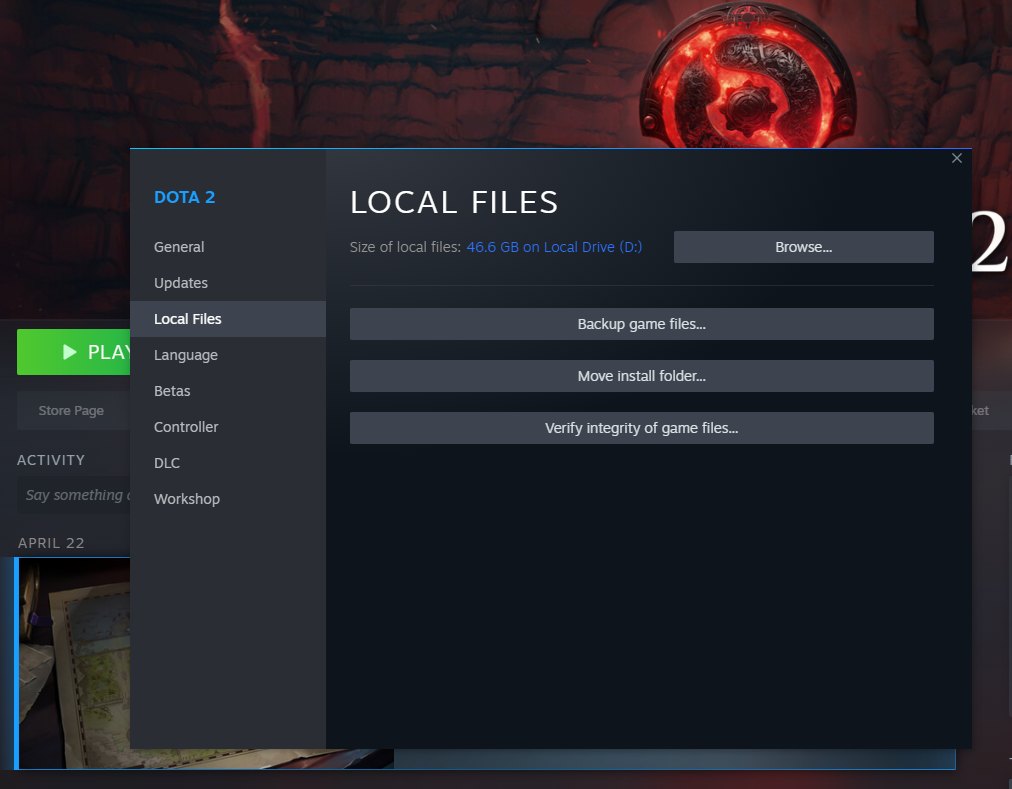Switch to the Workshop section
The image size is (1012, 789).
point(228,499)
